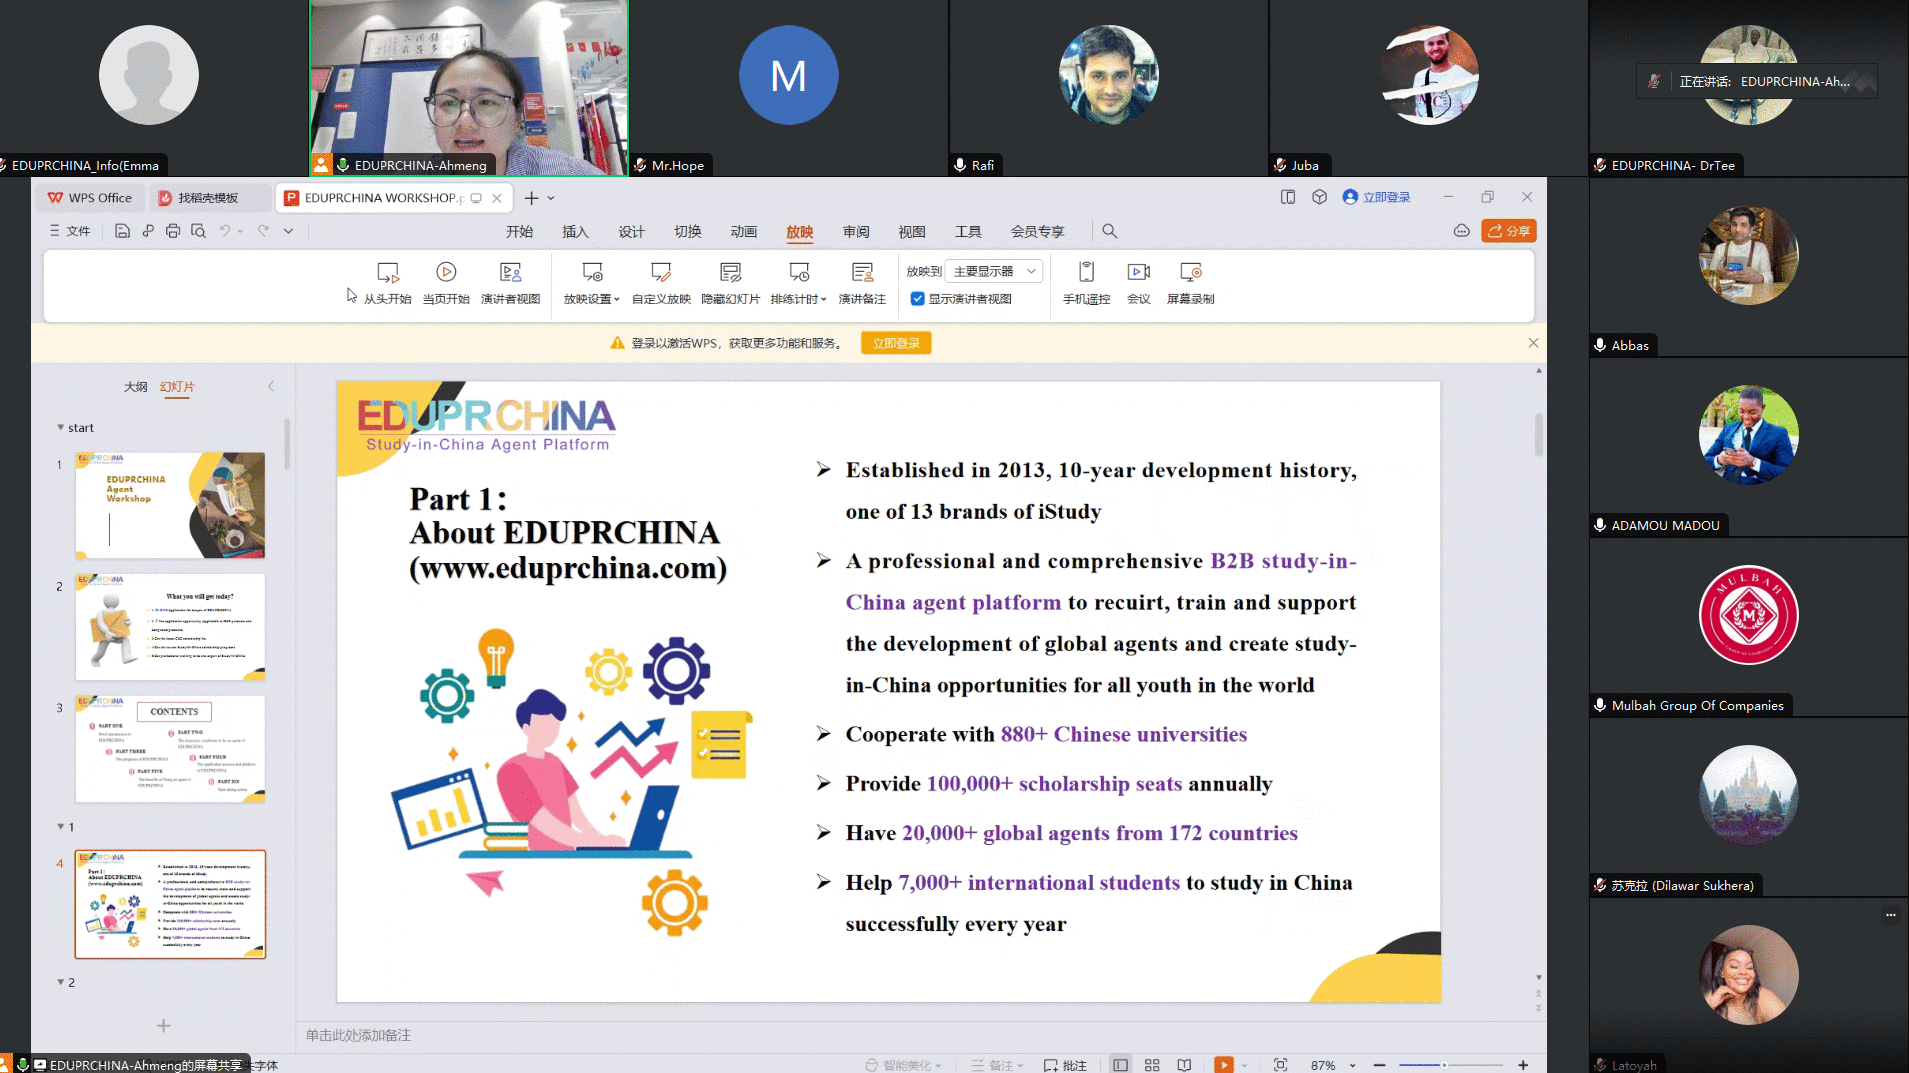Screen dimensions: 1909x1073
Task: Click orange play slideshow button in status bar
Action: 1223,1065
